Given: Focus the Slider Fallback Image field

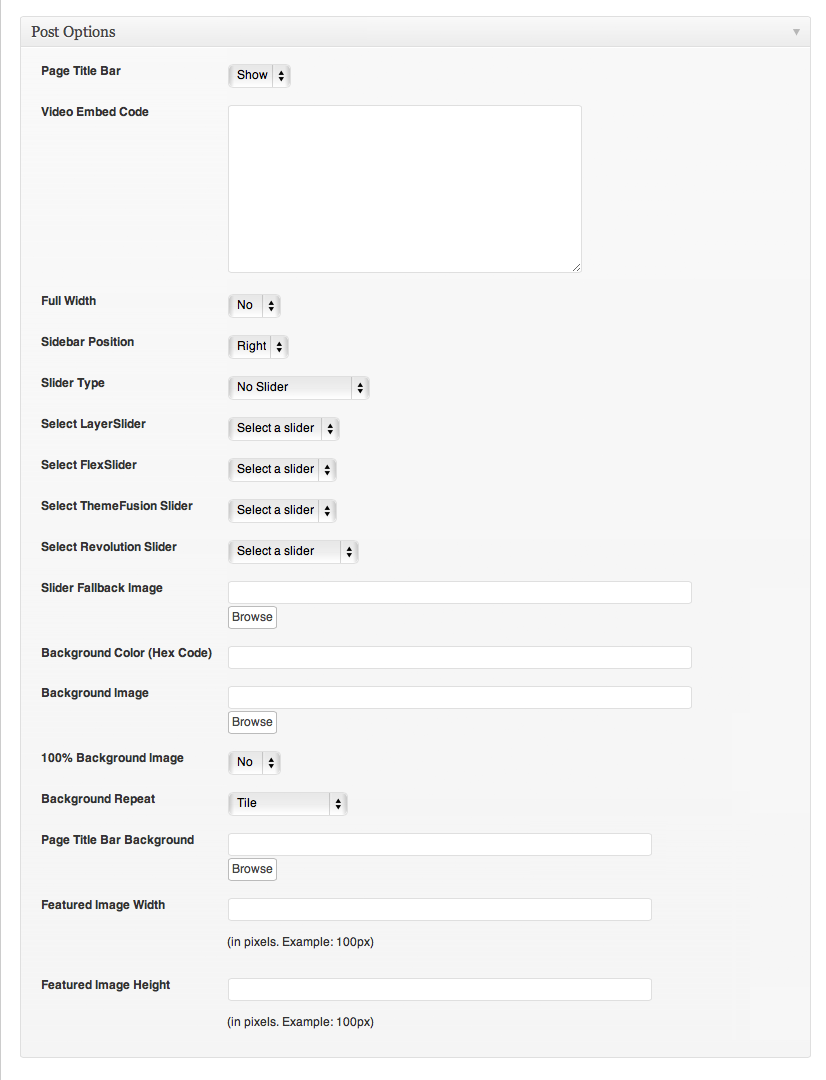Looking at the screenshot, I should tap(459, 592).
